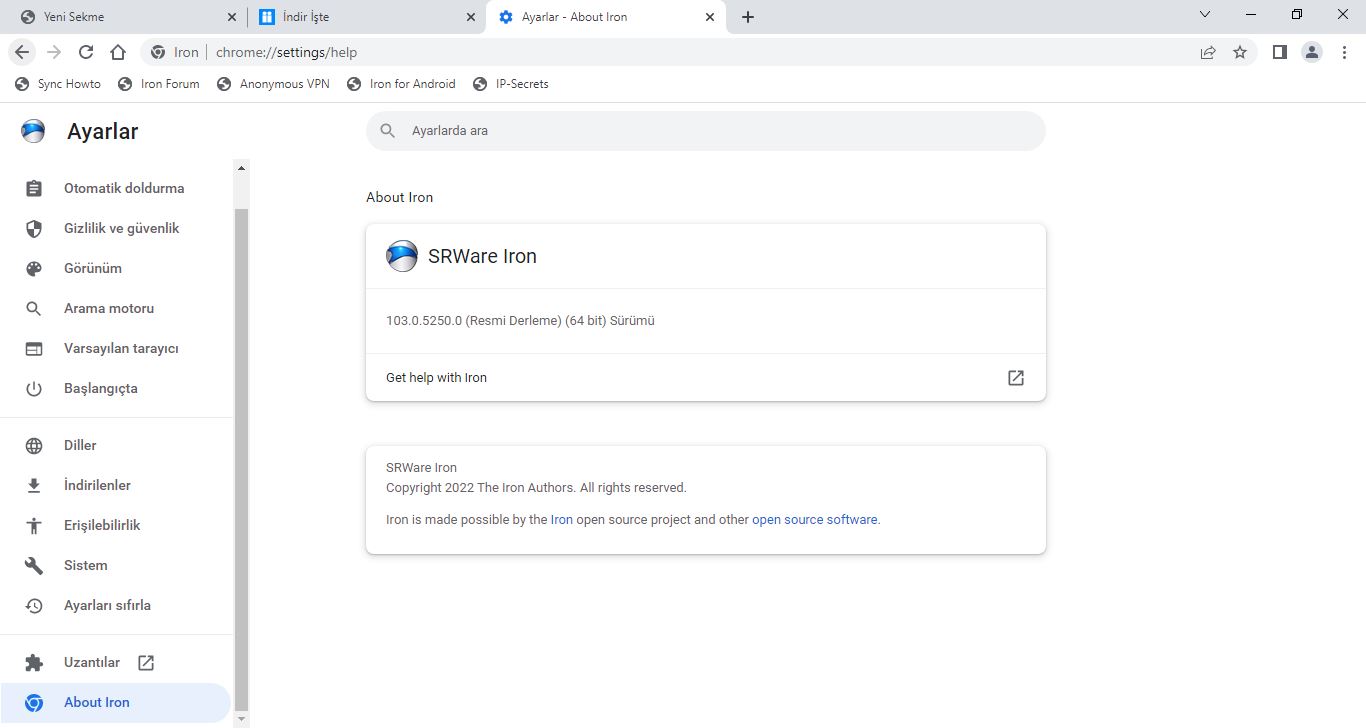Select About Iron in sidebar
Screen dimensions: 1366x728
pos(115,702)
